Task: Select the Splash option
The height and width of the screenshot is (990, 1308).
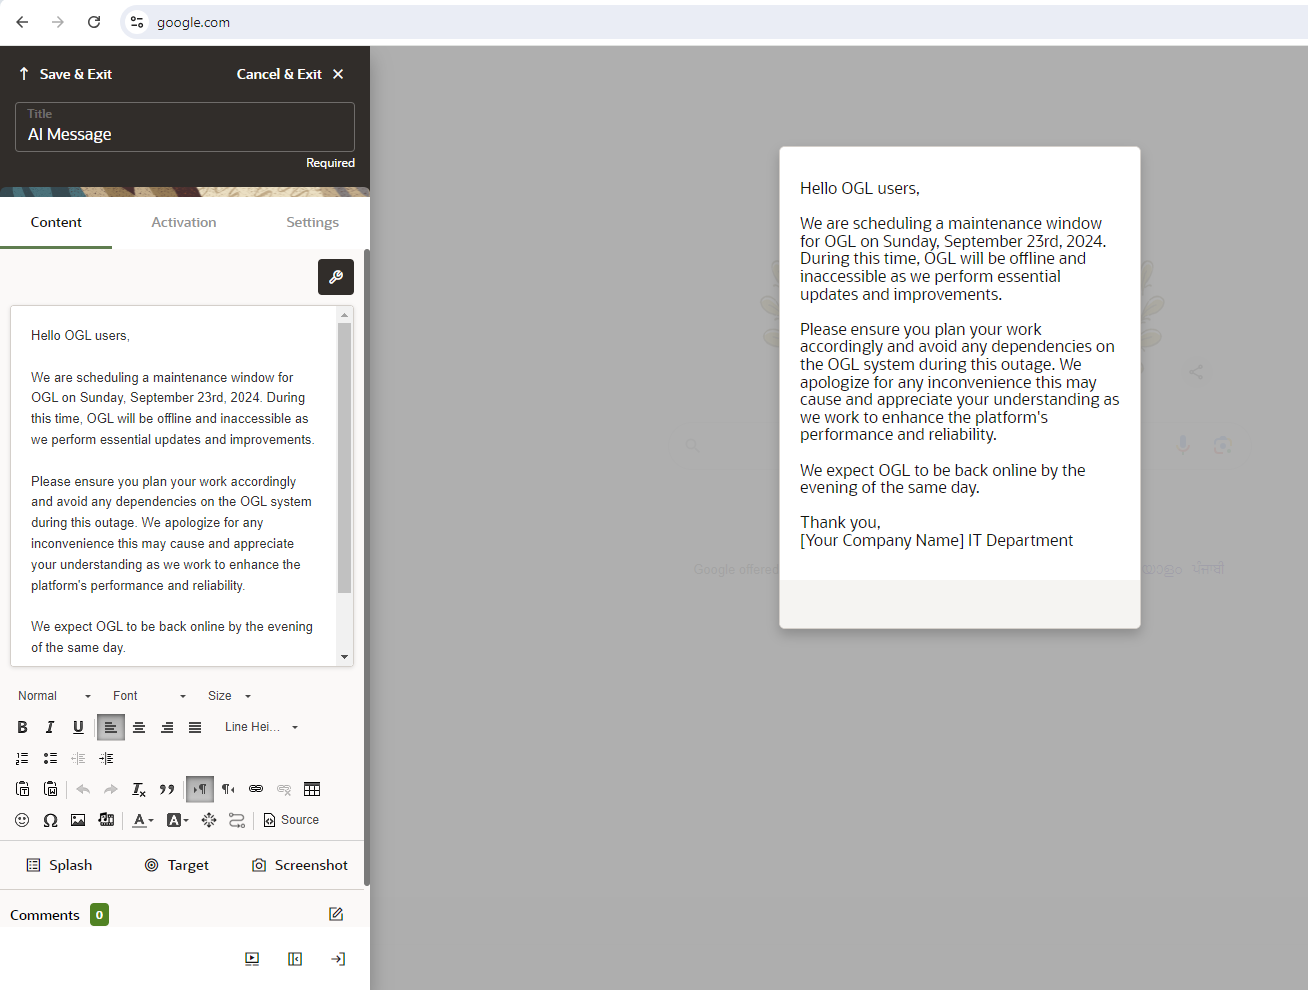Action: point(59,865)
